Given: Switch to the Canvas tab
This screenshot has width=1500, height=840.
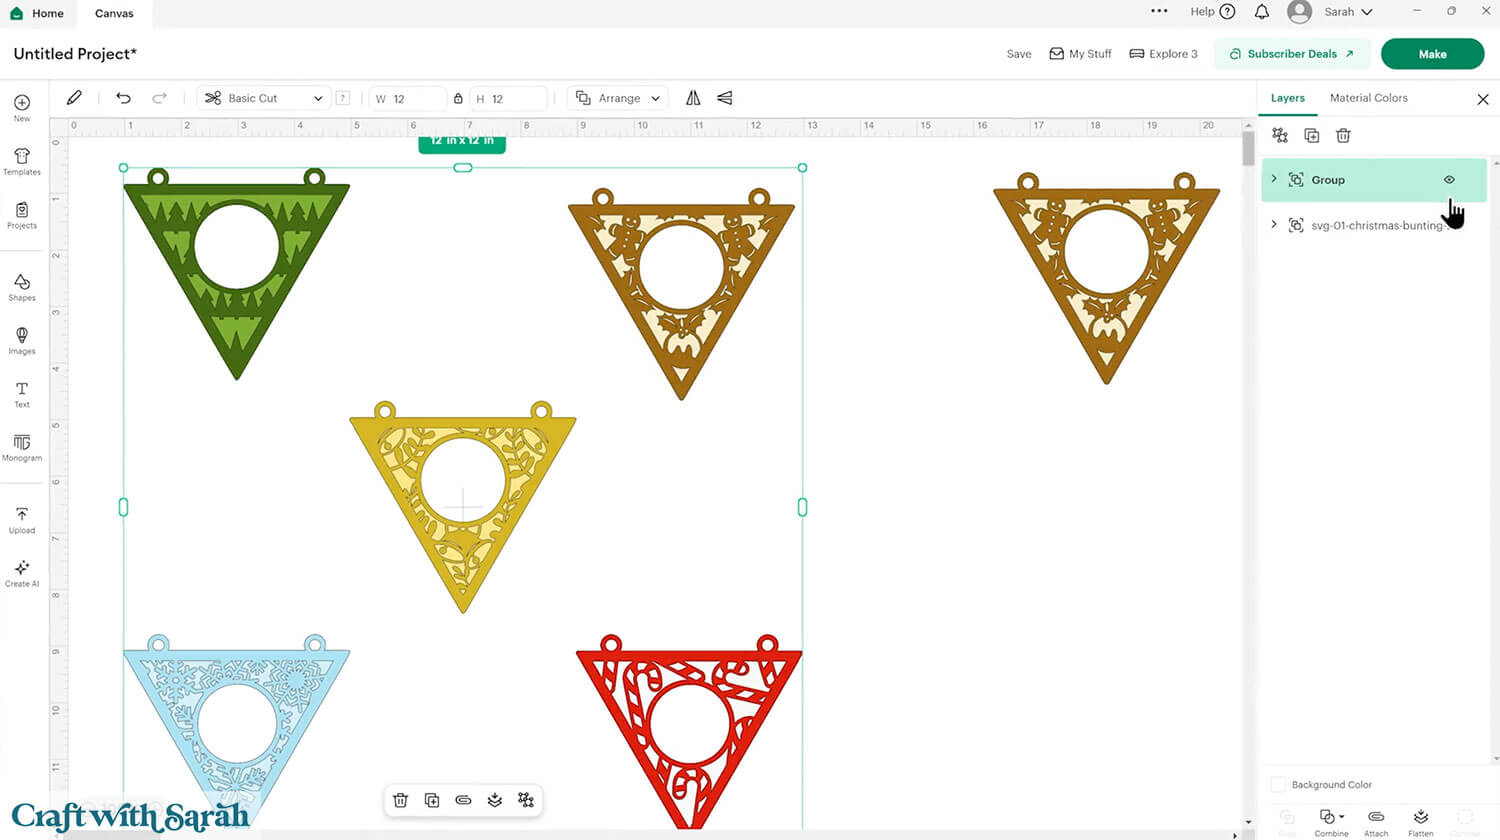Looking at the screenshot, I should pos(113,13).
